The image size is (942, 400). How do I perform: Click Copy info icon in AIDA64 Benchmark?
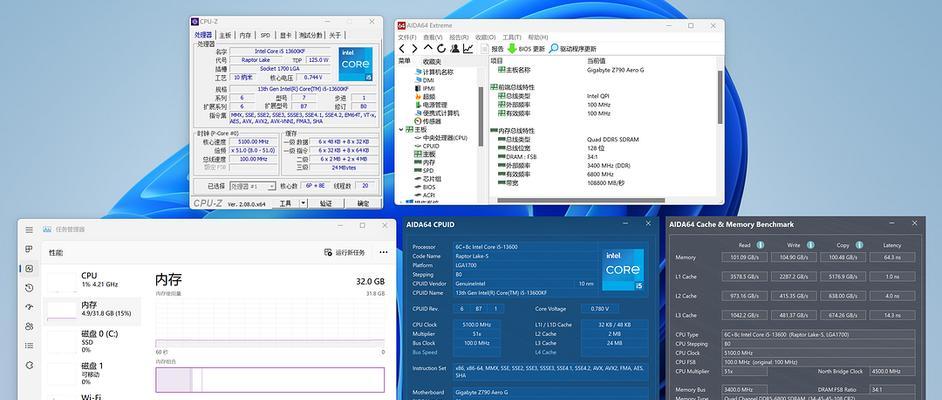pyautogui.click(x=859, y=245)
